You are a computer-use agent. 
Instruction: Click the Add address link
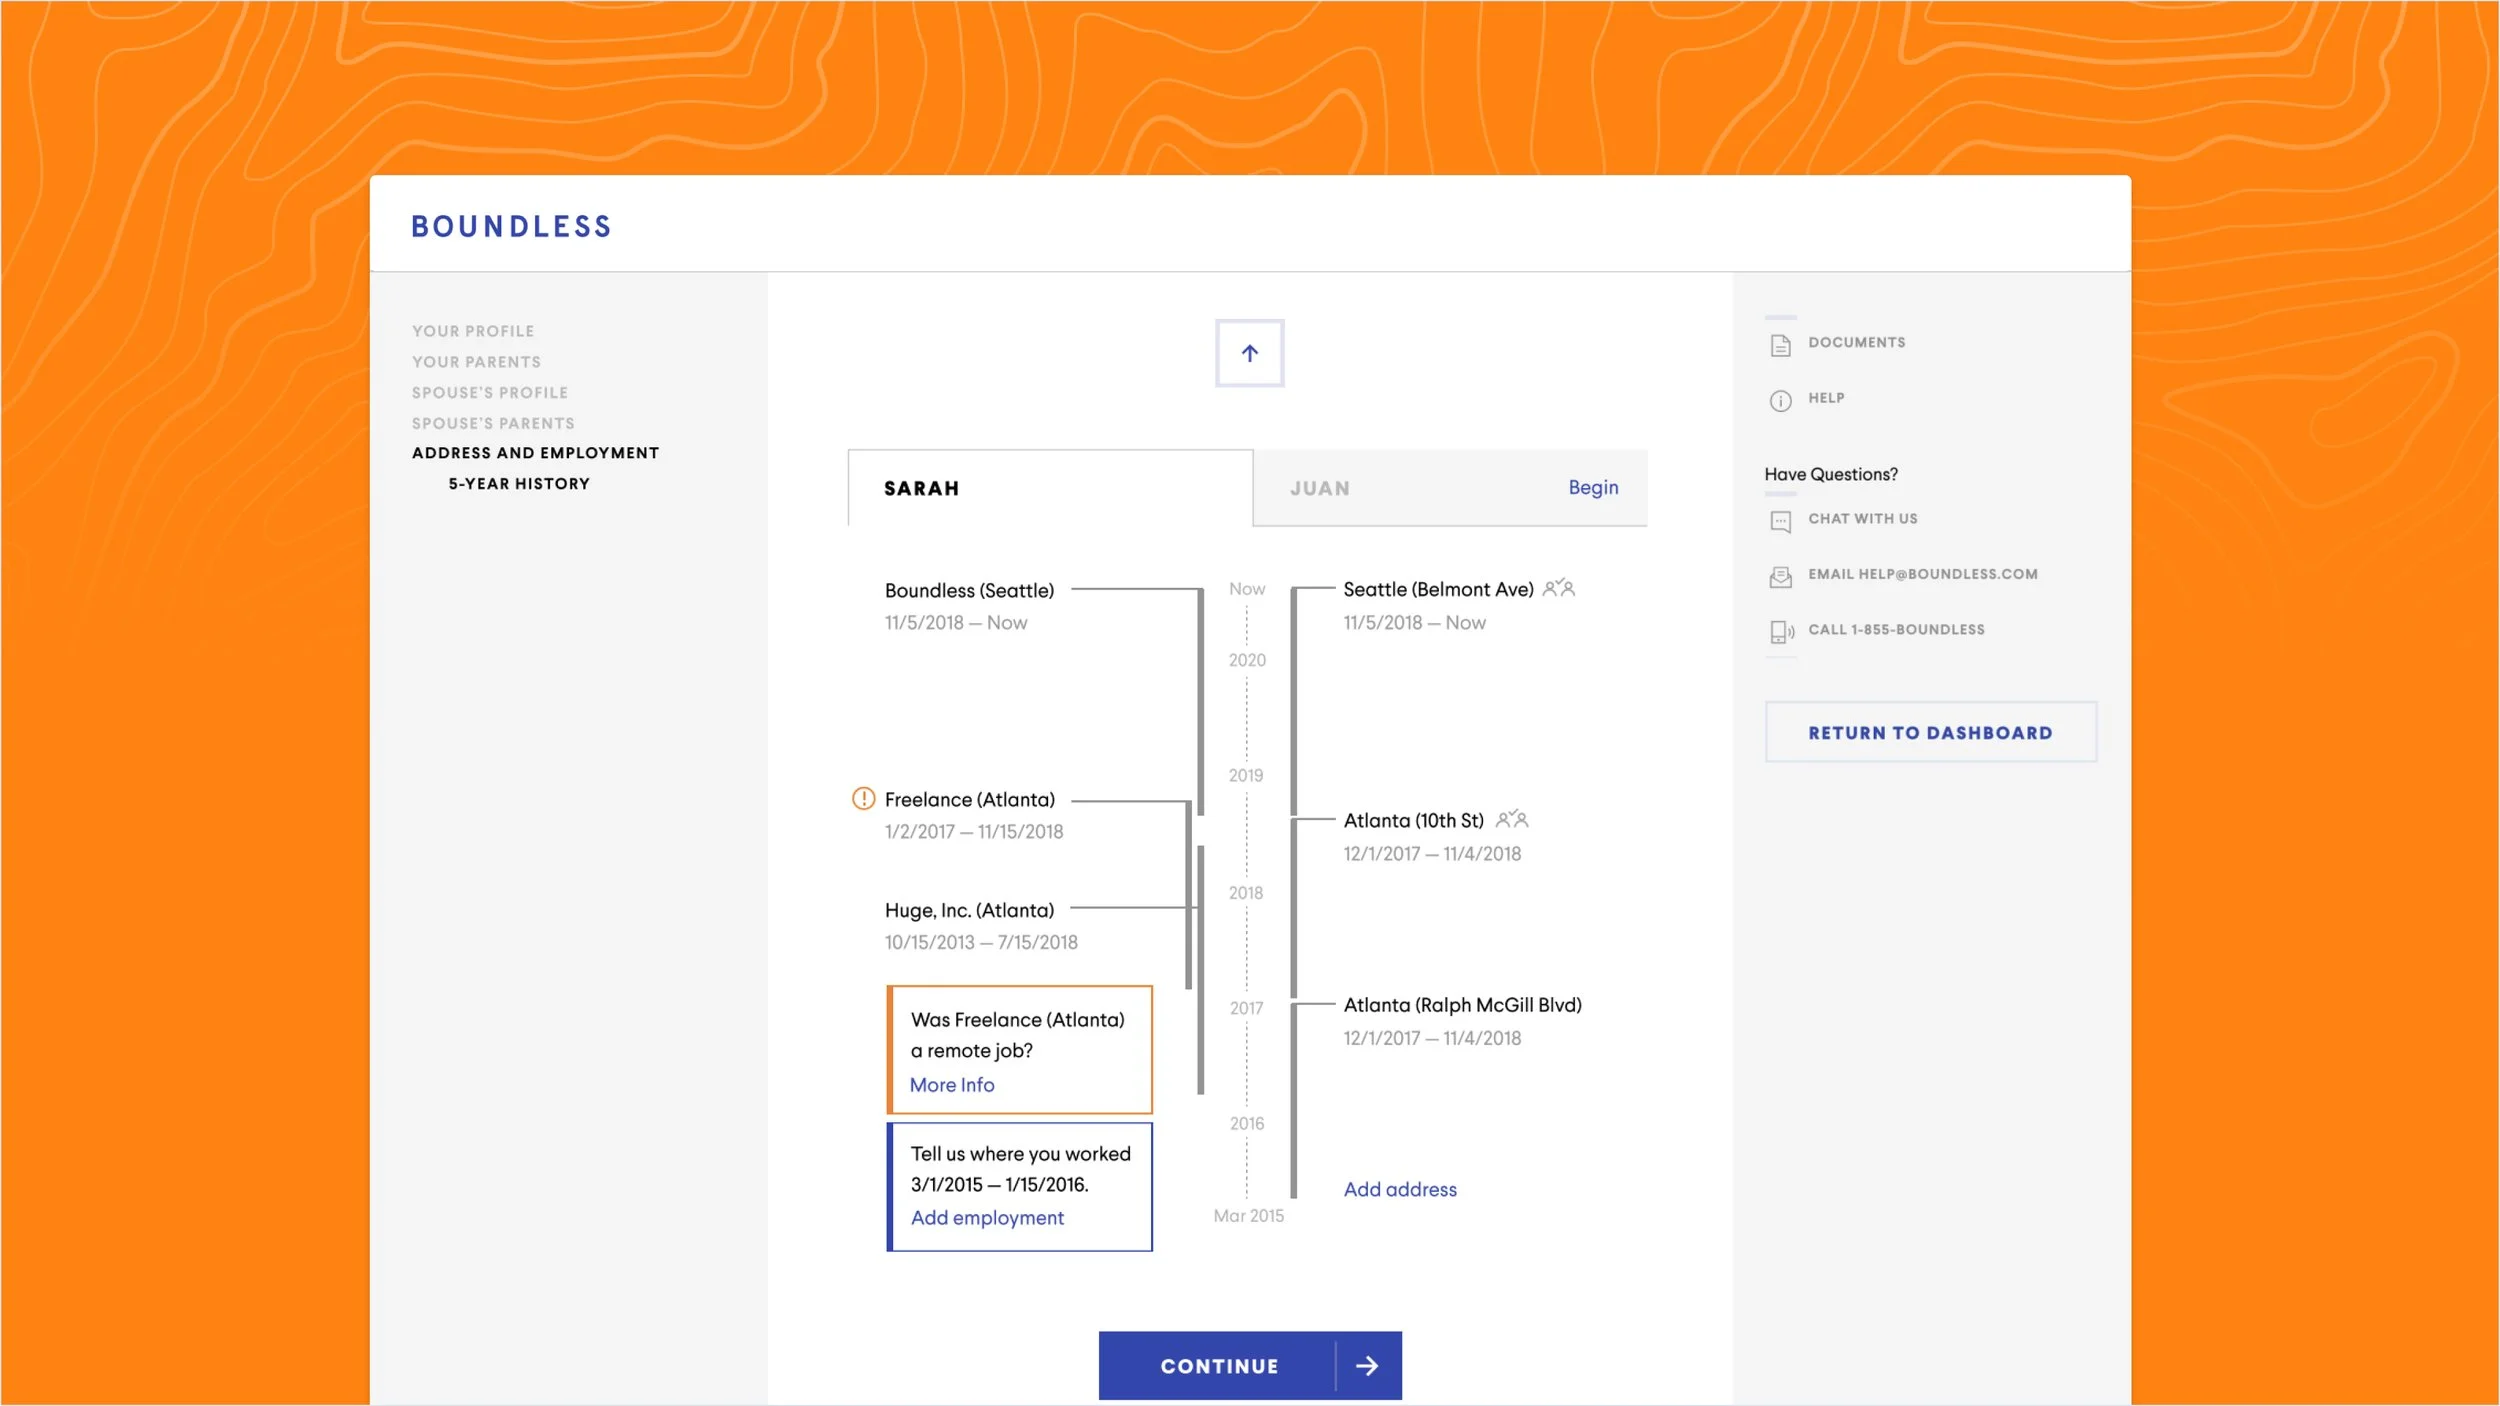[1399, 1190]
